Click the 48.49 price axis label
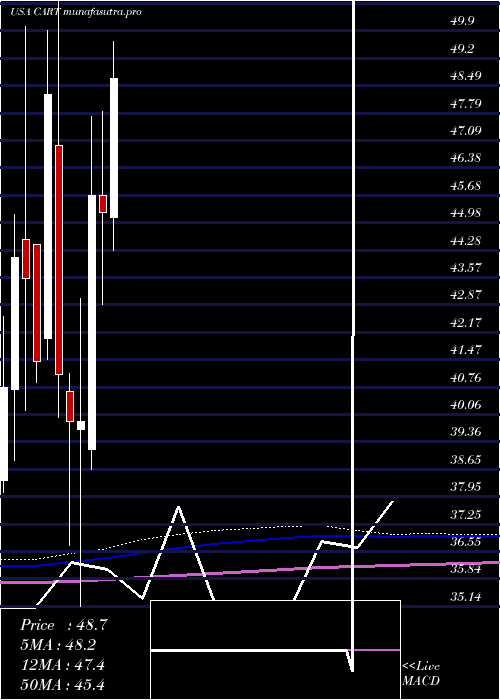The width and height of the screenshot is (500, 700). 466,75
